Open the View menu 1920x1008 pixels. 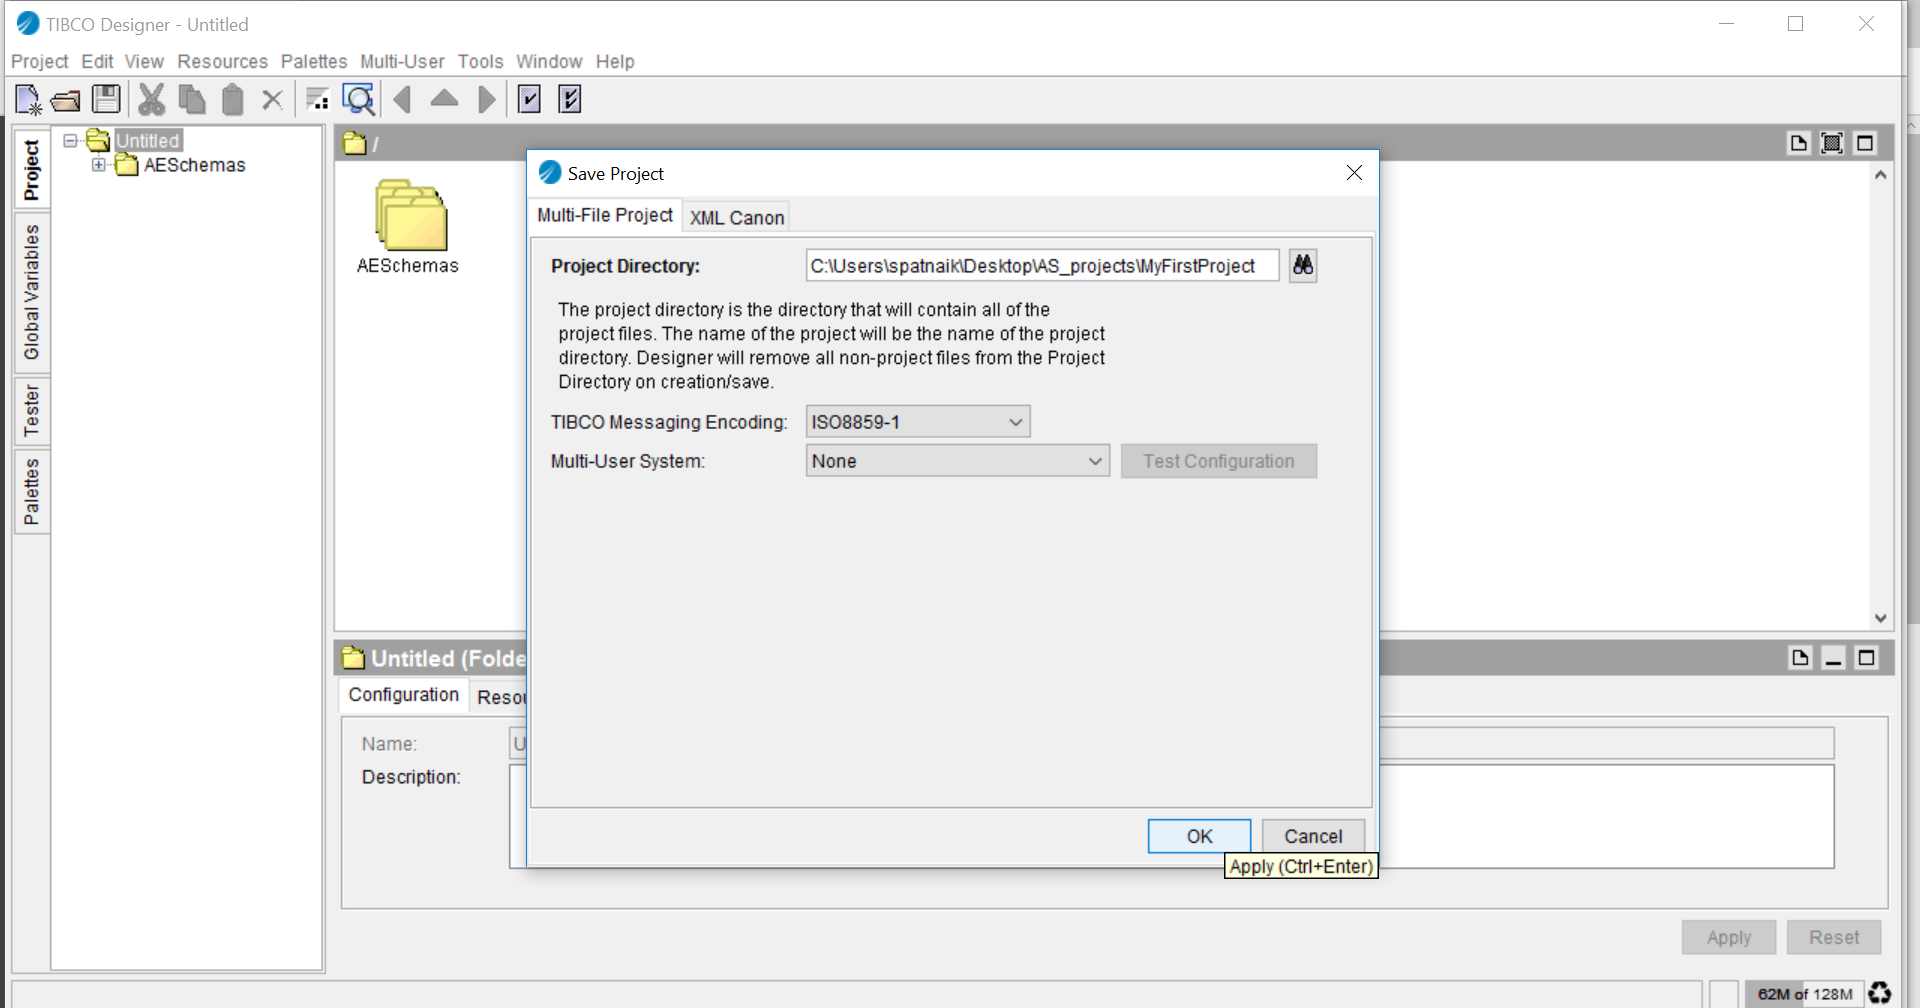click(144, 61)
